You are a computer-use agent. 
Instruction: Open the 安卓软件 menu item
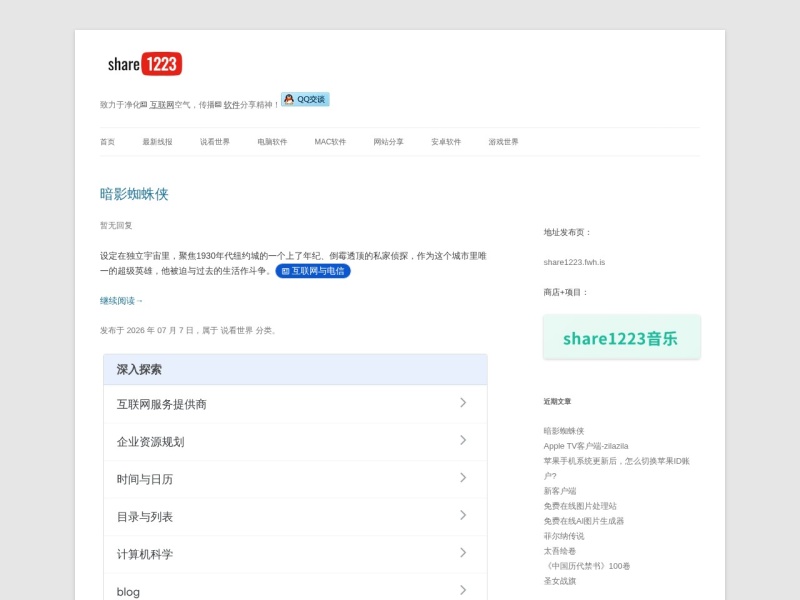(x=446, y=142)
